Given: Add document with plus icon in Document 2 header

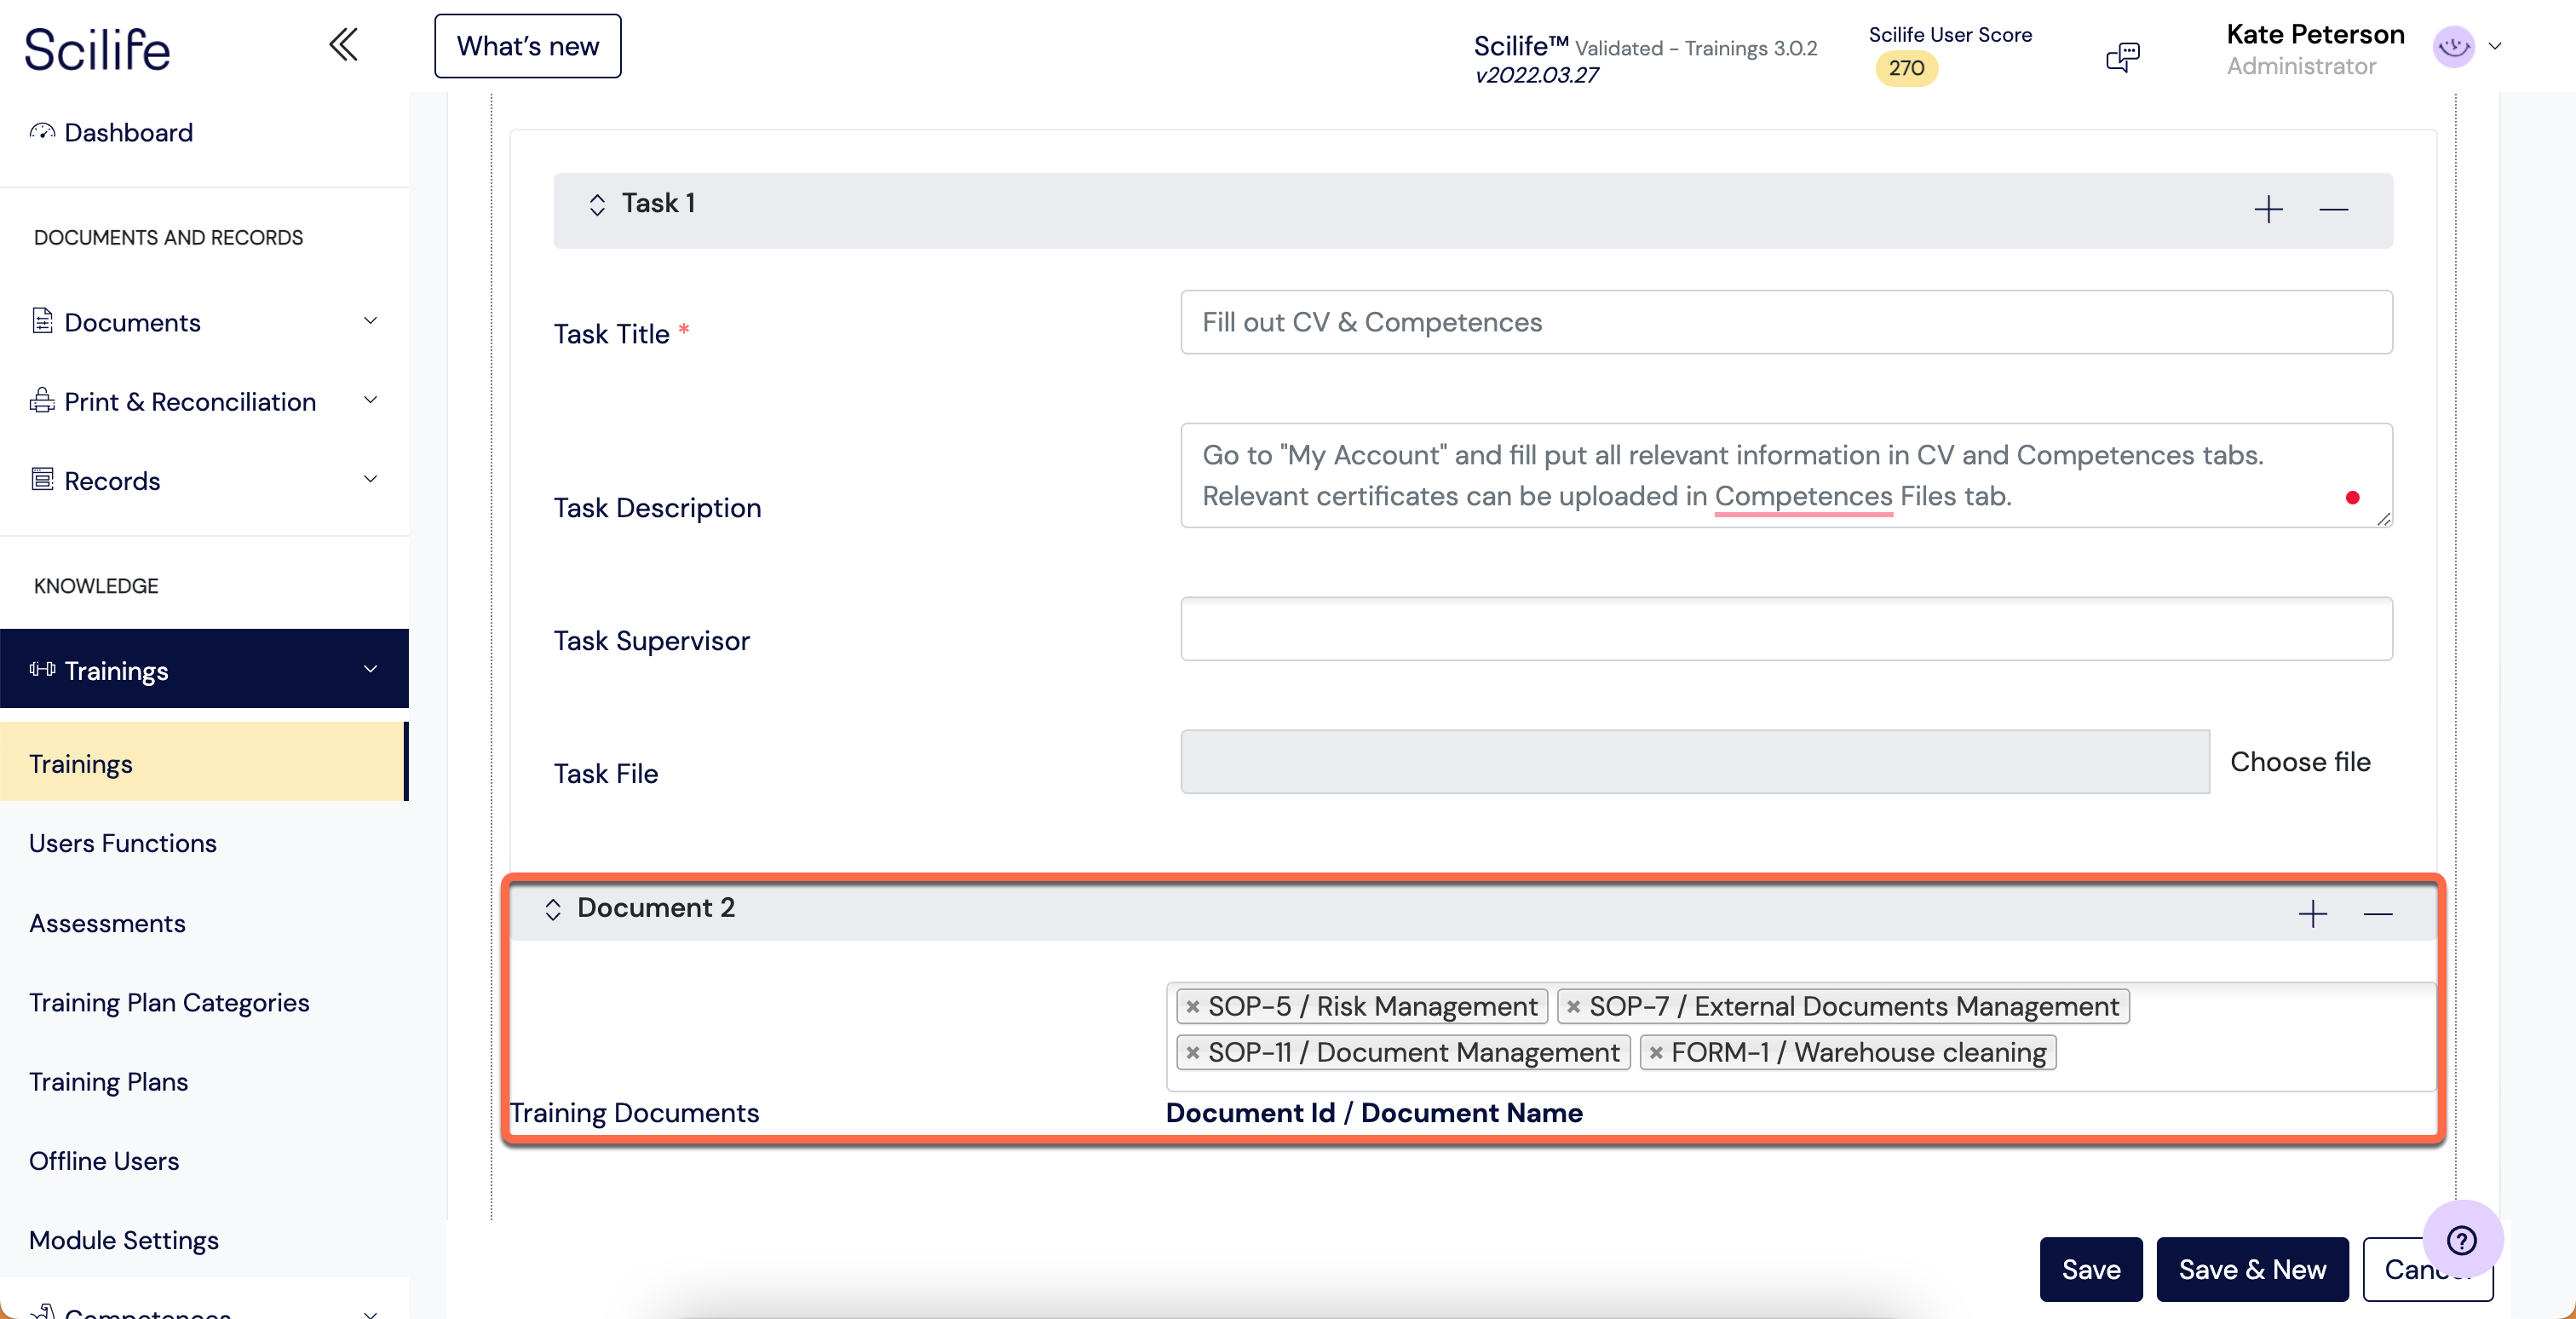Looking at the screenshot, I should [2312, 914].
